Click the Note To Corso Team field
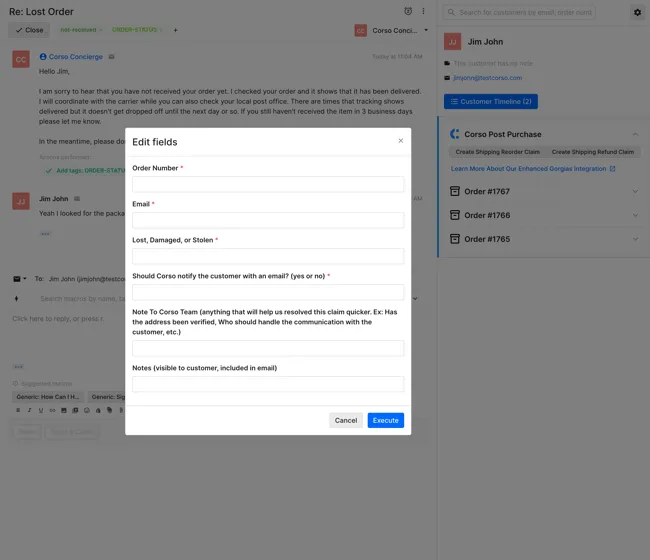This screenshot has height=560, width=650. [268, 349]
